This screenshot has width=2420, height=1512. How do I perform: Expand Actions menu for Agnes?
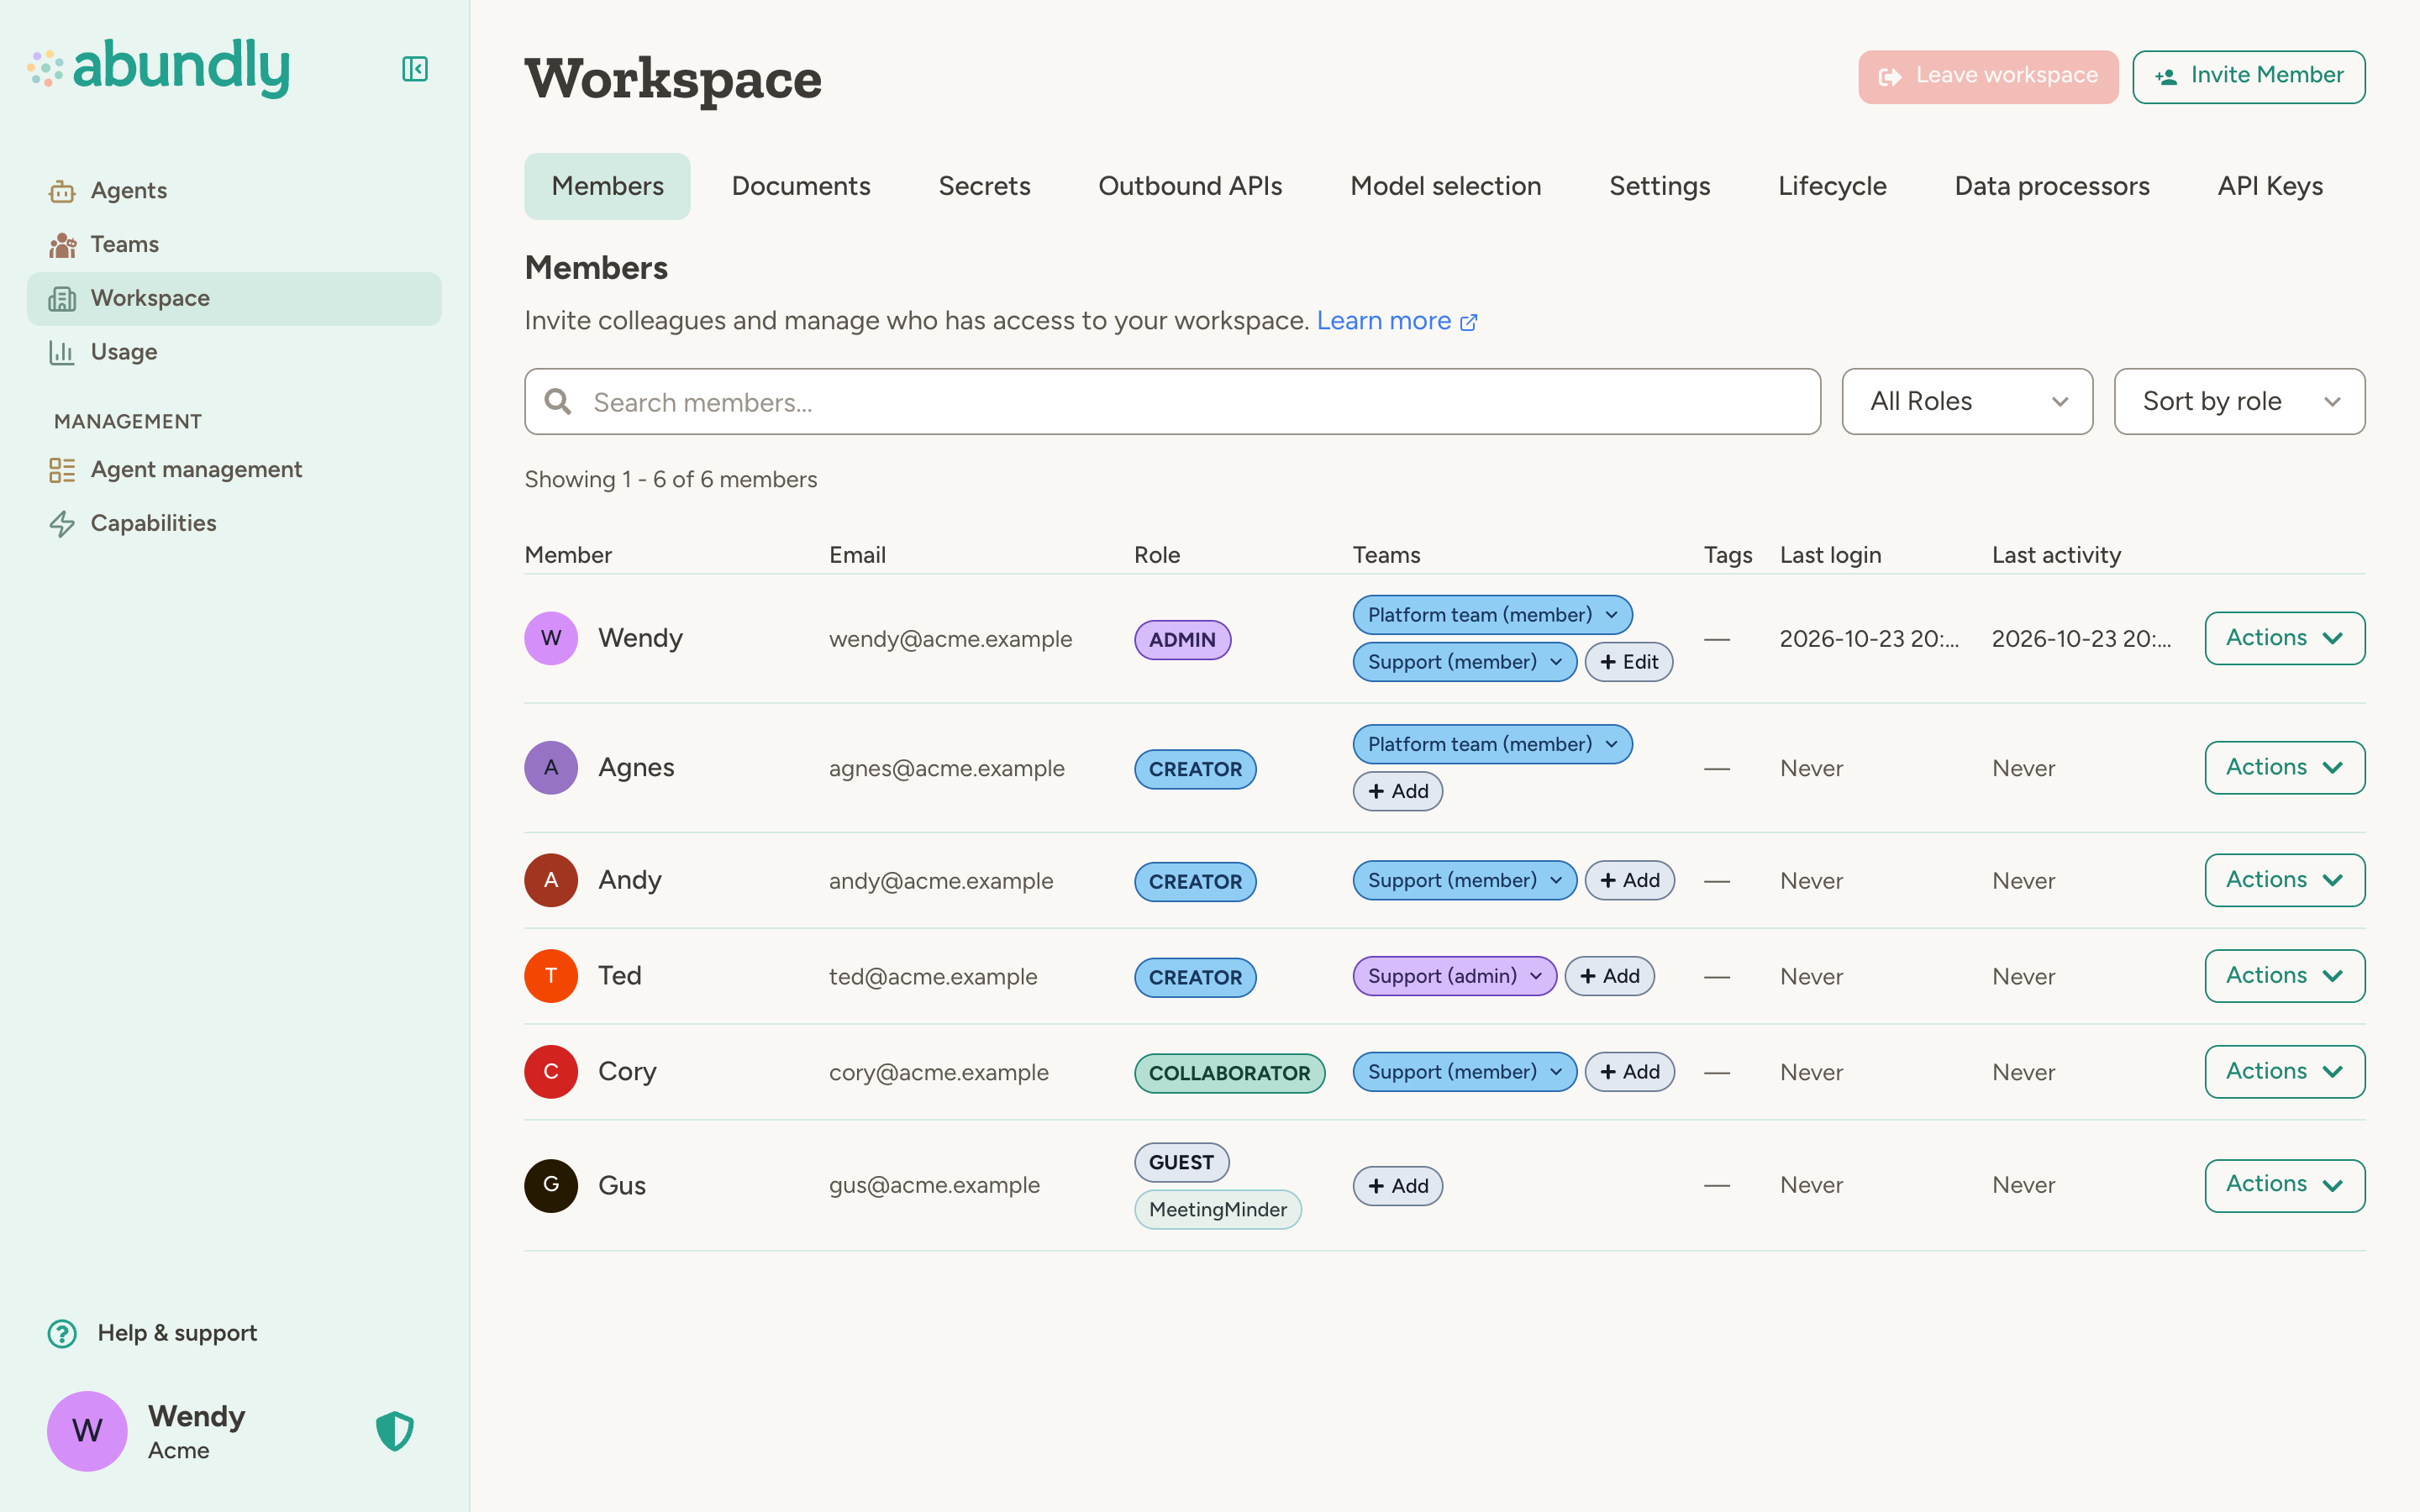pos(2284,768)
